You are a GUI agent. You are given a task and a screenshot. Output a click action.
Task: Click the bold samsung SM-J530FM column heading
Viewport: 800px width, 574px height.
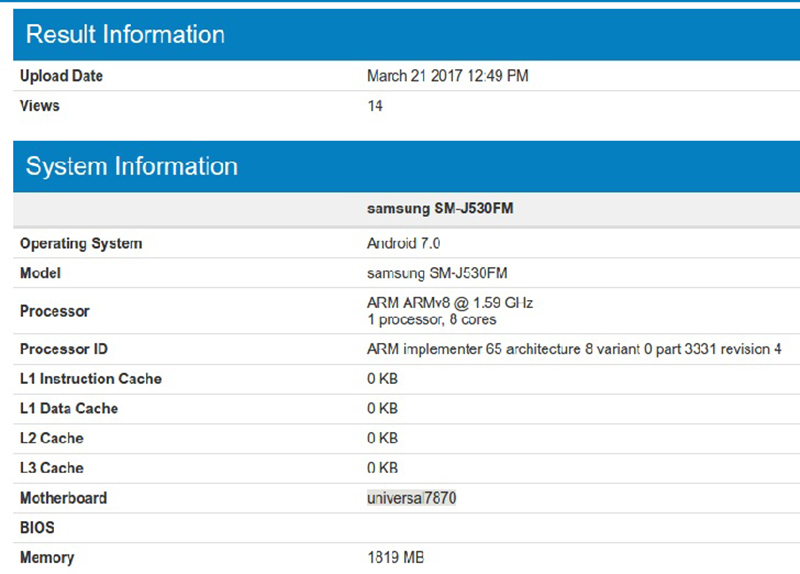441,209
